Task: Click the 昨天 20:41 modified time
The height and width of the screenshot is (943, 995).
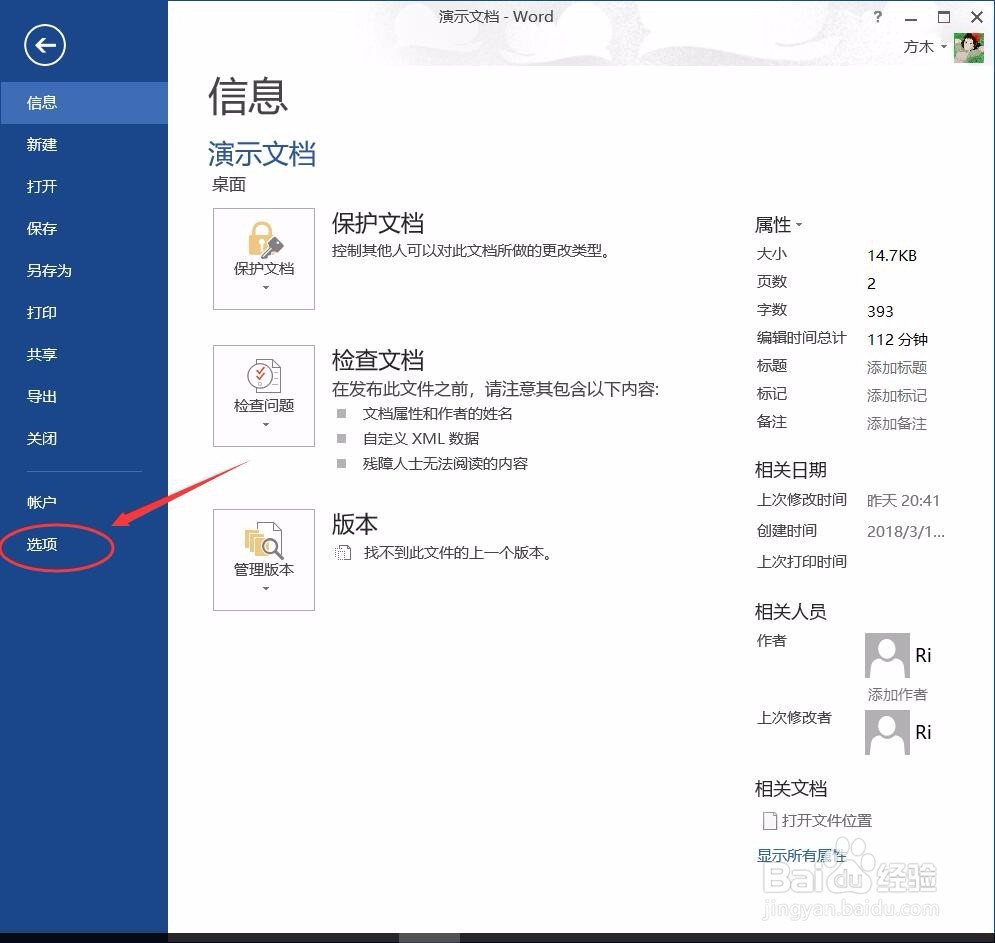Action: (x=903, y=501)
